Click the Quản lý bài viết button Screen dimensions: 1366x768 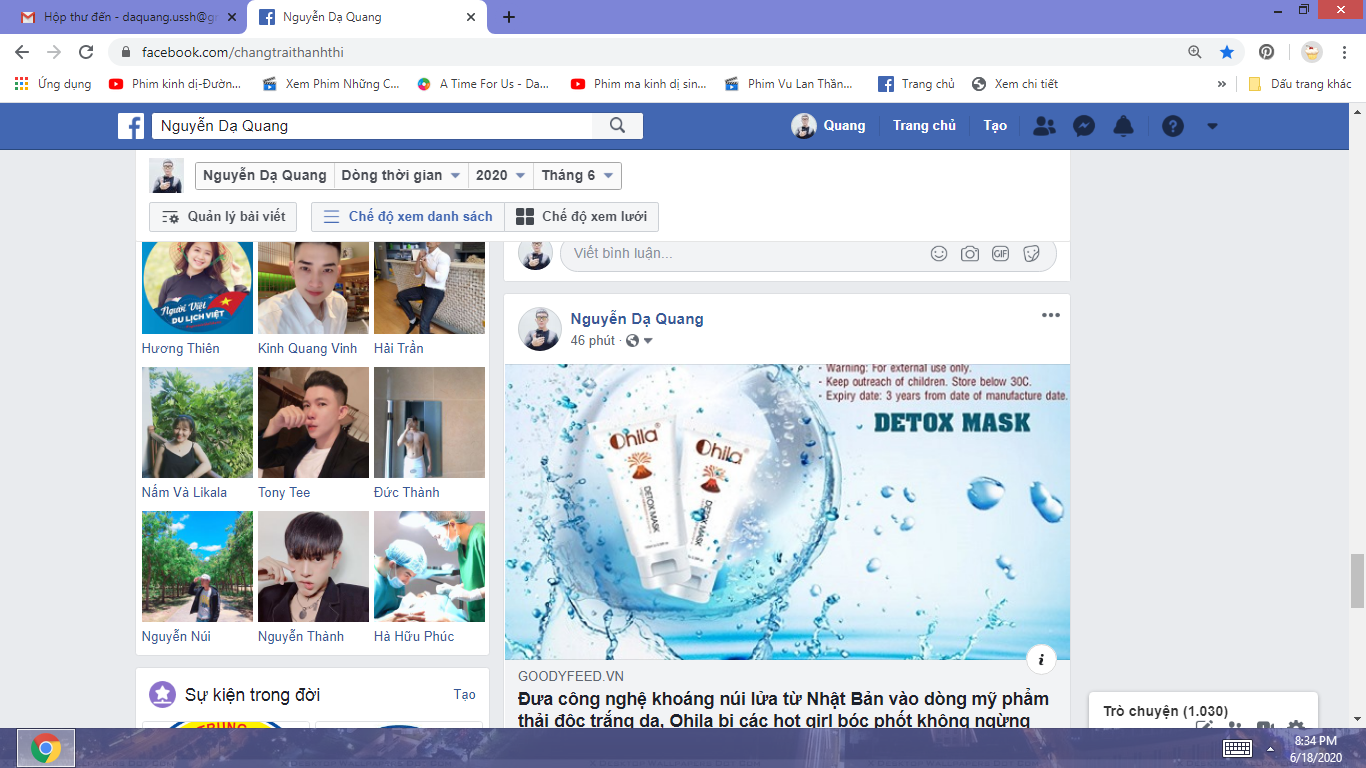pyautogui.click(x=223, y=217)
